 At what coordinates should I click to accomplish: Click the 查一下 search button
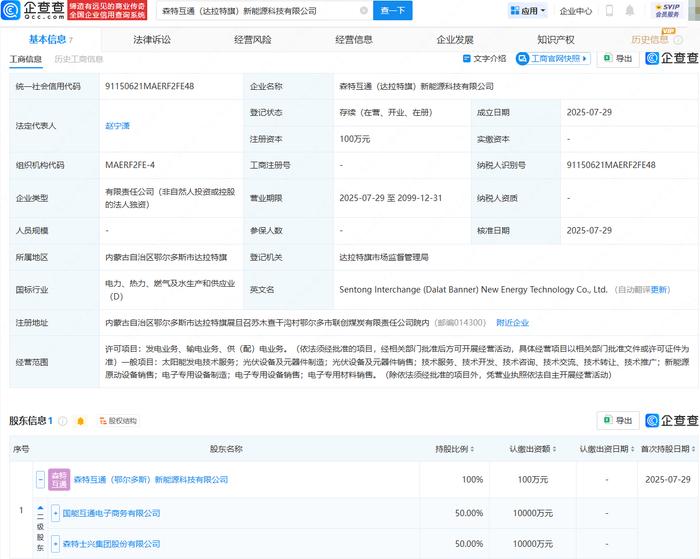(x=392, y=10)
